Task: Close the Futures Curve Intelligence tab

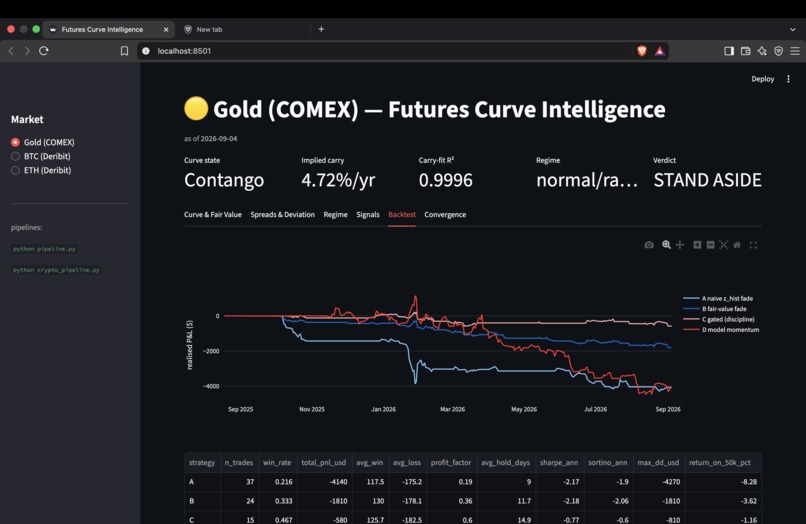Action: pyautogui.click(x=166, y=29)
